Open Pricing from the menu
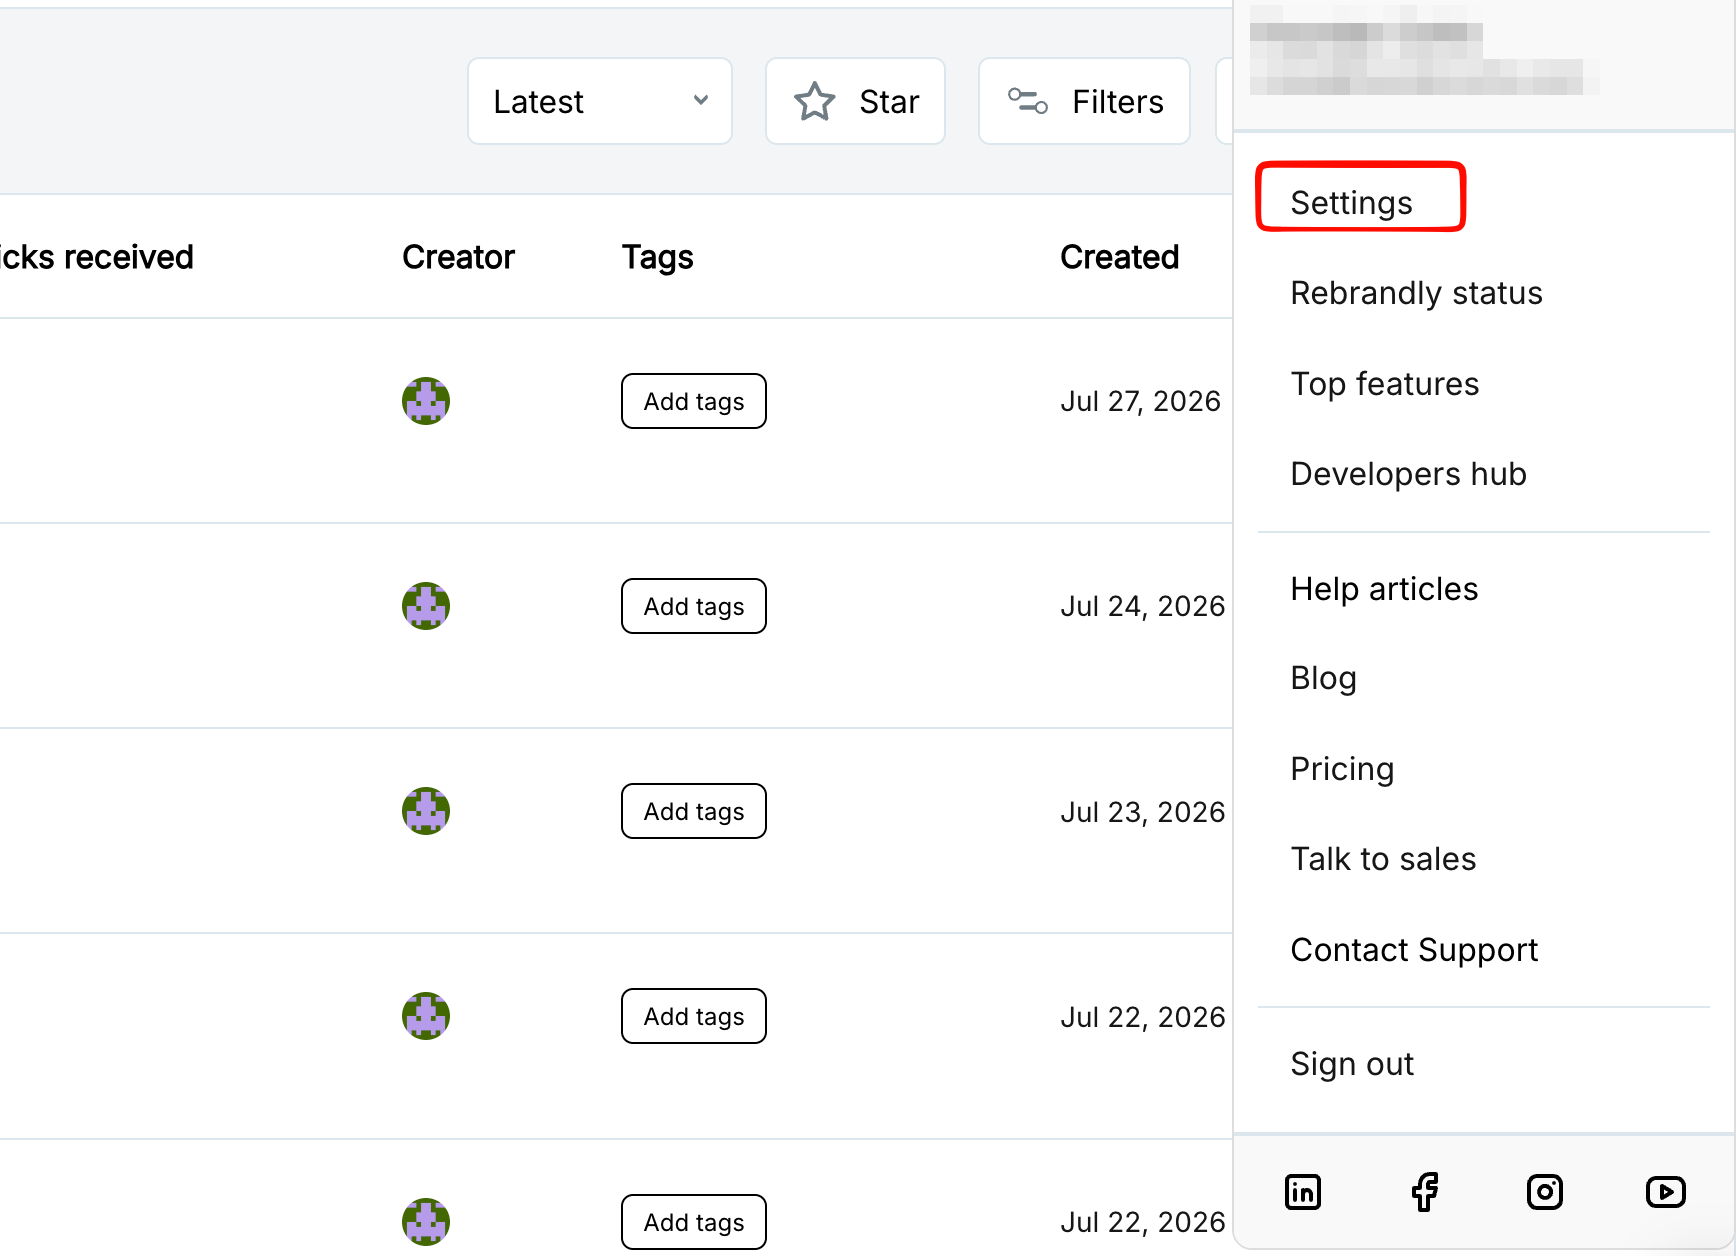Viewport: 1736px width, 1256px height. 1342,769
